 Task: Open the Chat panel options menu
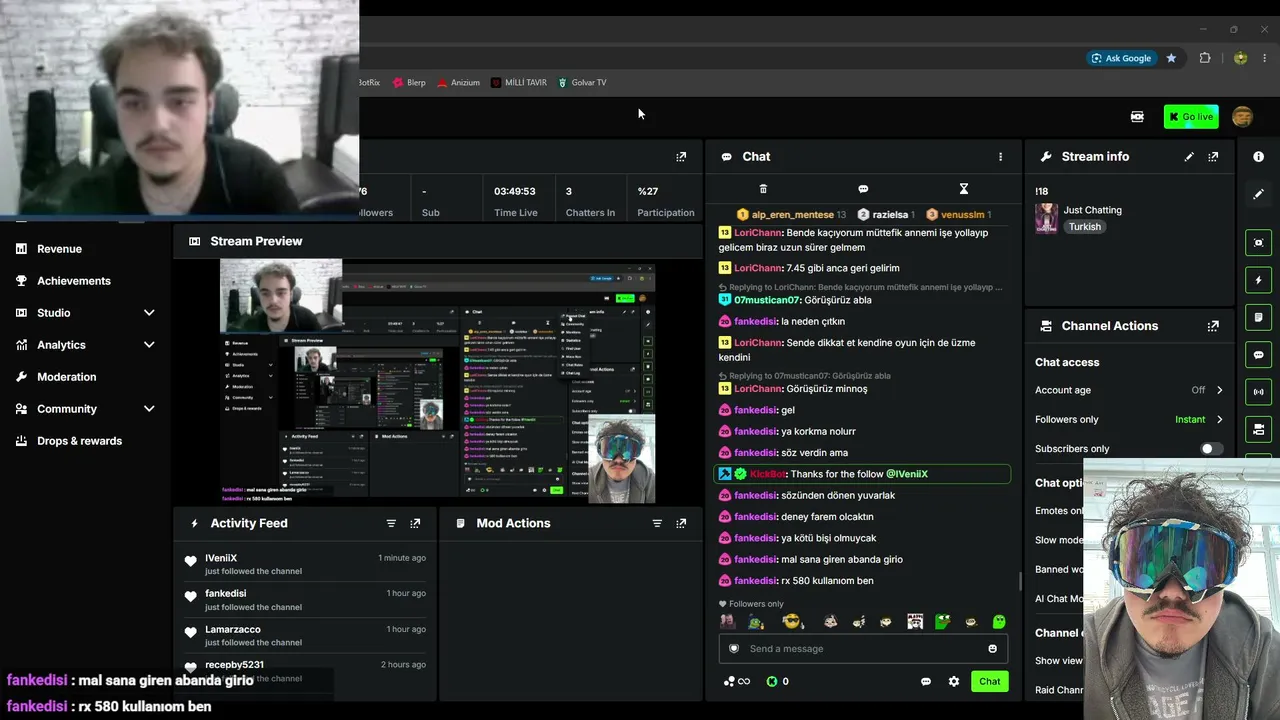[1000, 157]
